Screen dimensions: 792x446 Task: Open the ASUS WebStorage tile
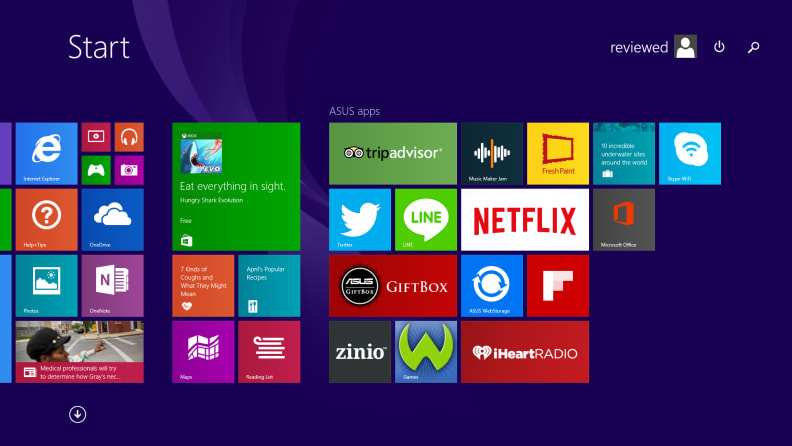492,286
